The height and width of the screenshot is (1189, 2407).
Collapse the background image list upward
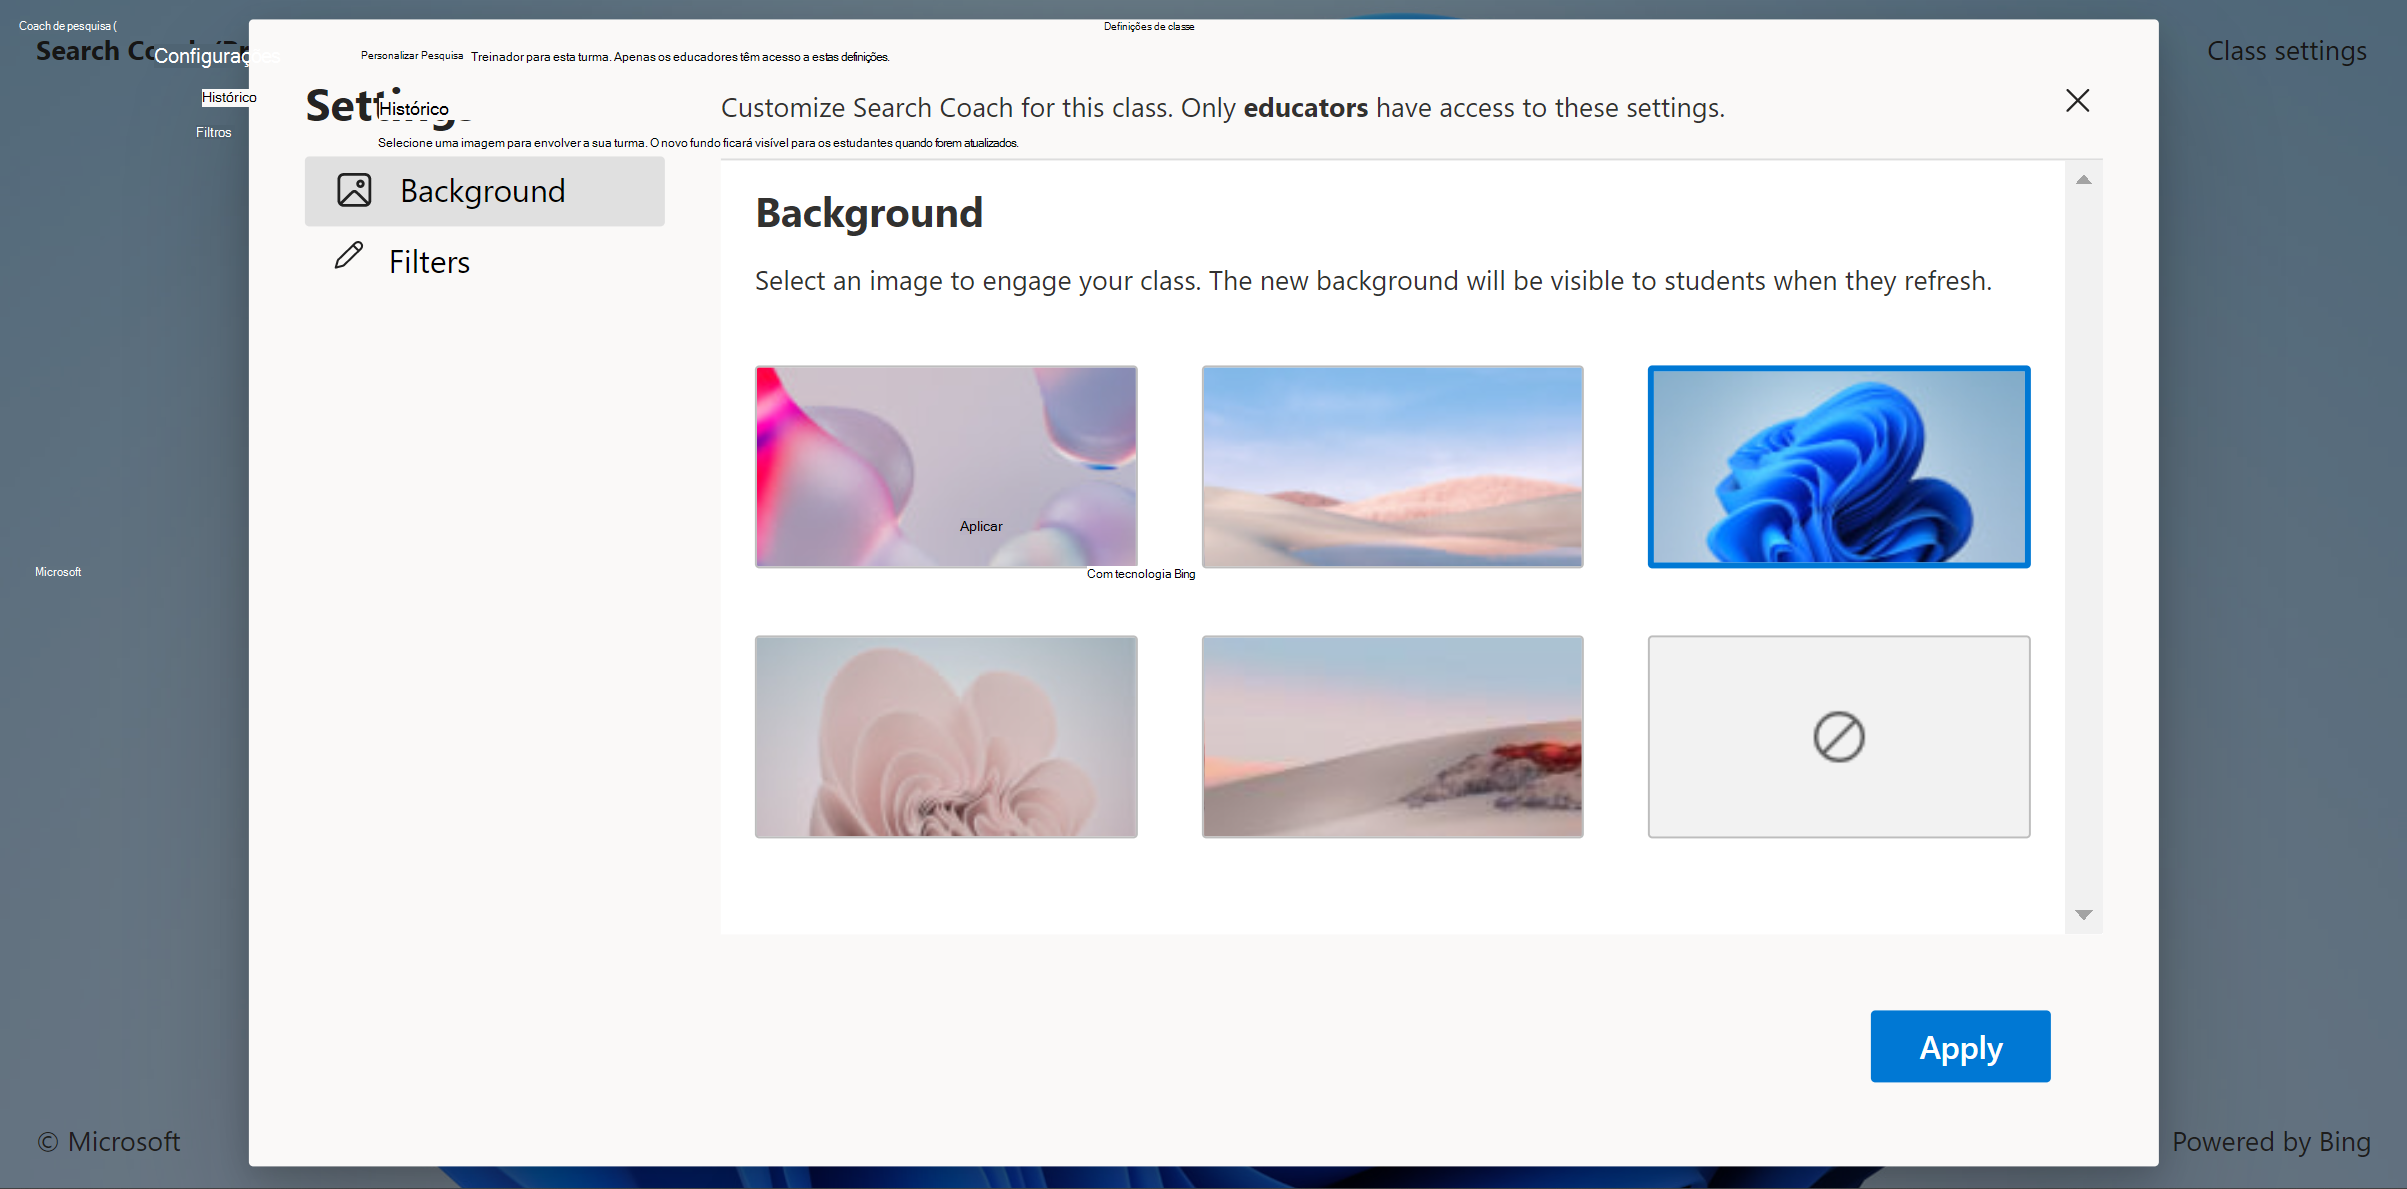2083,183
